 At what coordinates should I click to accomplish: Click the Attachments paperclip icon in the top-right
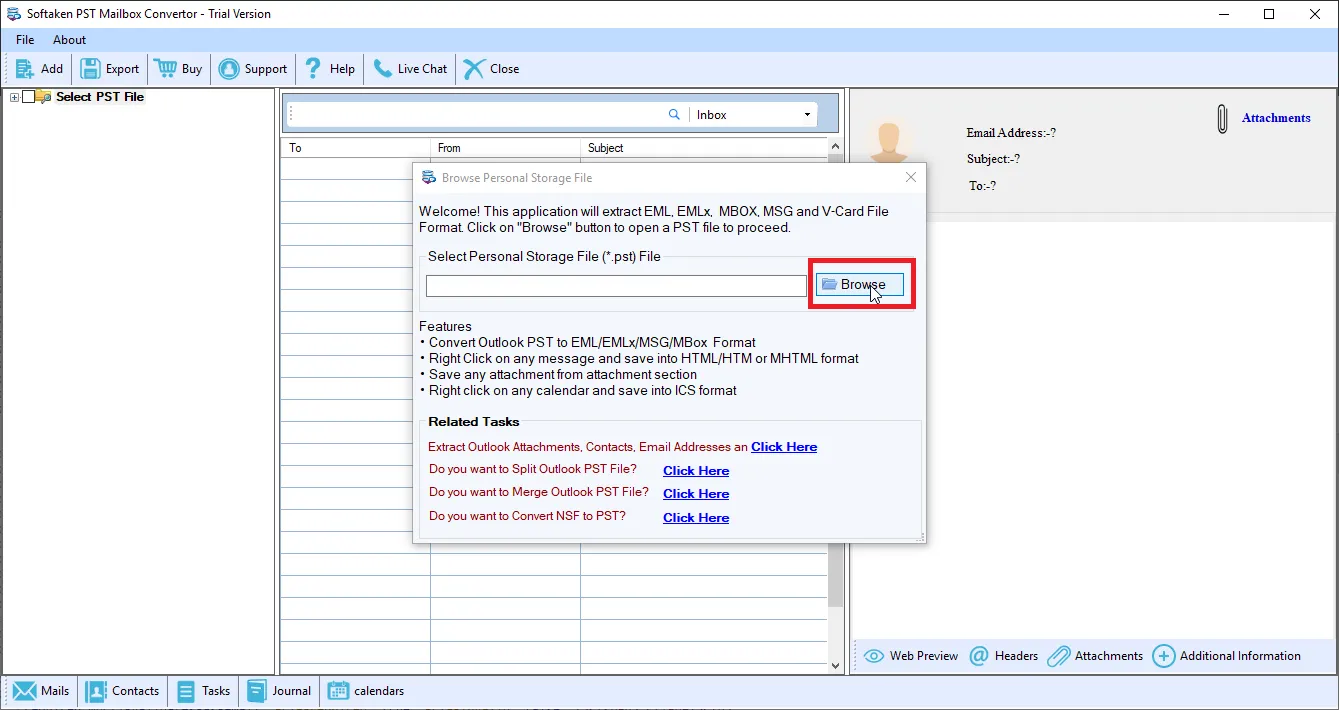[1222, 118]
